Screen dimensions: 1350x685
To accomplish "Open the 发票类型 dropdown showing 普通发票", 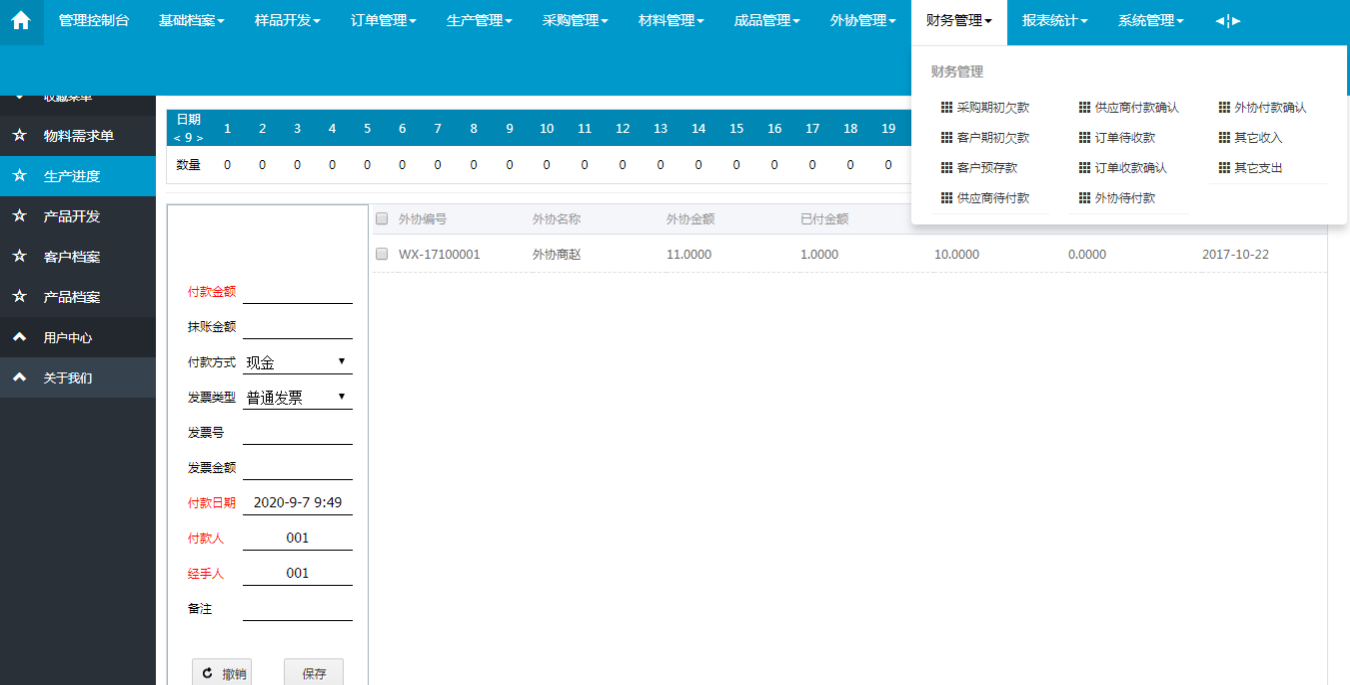I will point(297,397).
